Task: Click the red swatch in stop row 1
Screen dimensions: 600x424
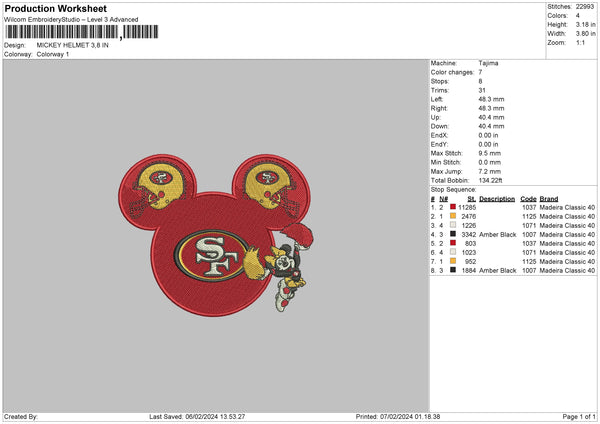Action: coord(453,207)
